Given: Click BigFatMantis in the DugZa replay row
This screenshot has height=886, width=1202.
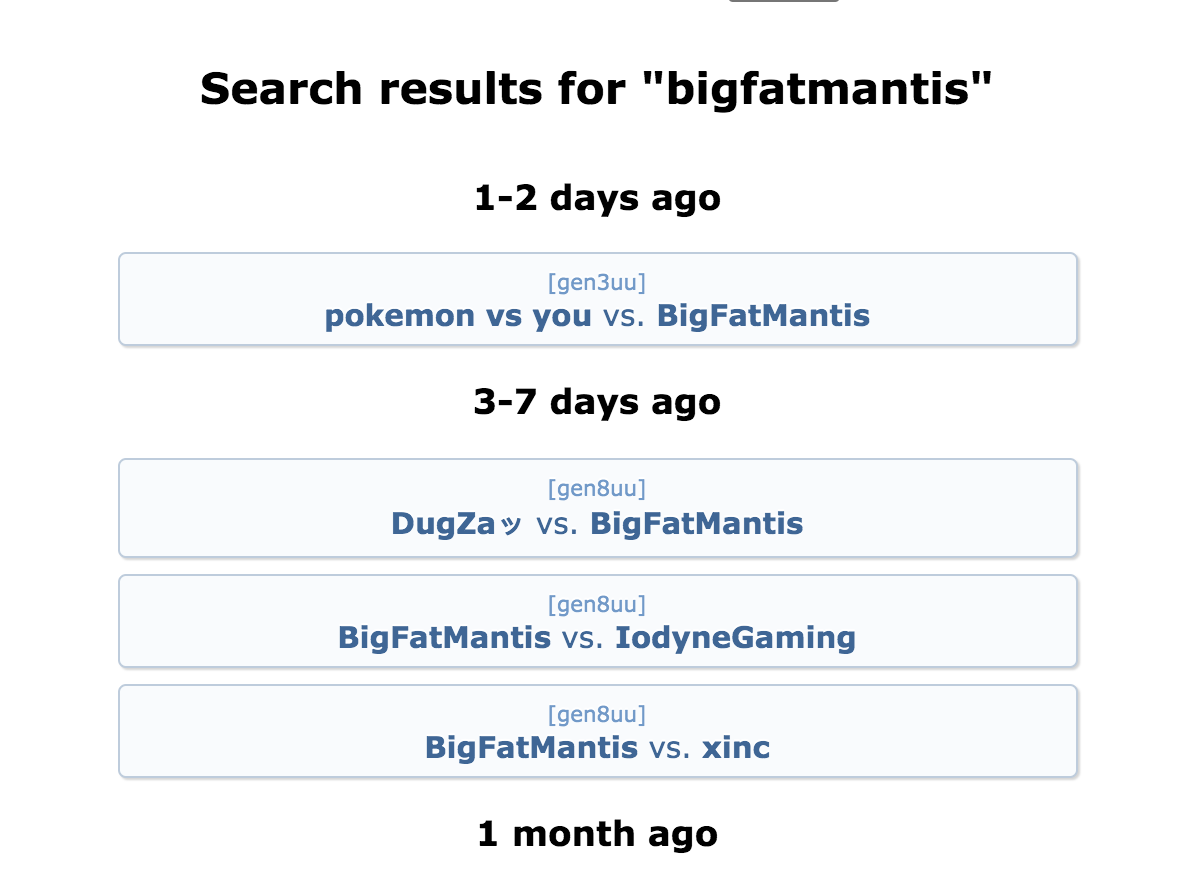Looking at the screenshot, I should [696, 524].
